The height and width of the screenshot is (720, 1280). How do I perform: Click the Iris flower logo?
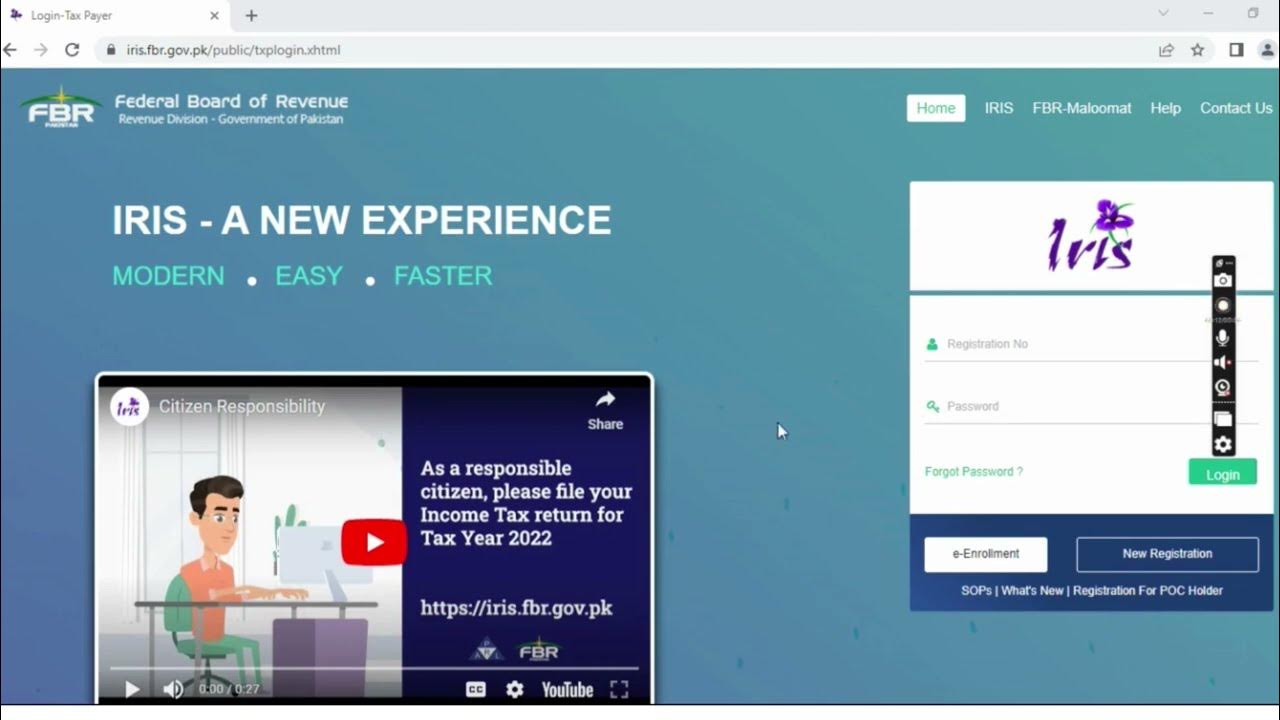click(x=1091, y=235)
